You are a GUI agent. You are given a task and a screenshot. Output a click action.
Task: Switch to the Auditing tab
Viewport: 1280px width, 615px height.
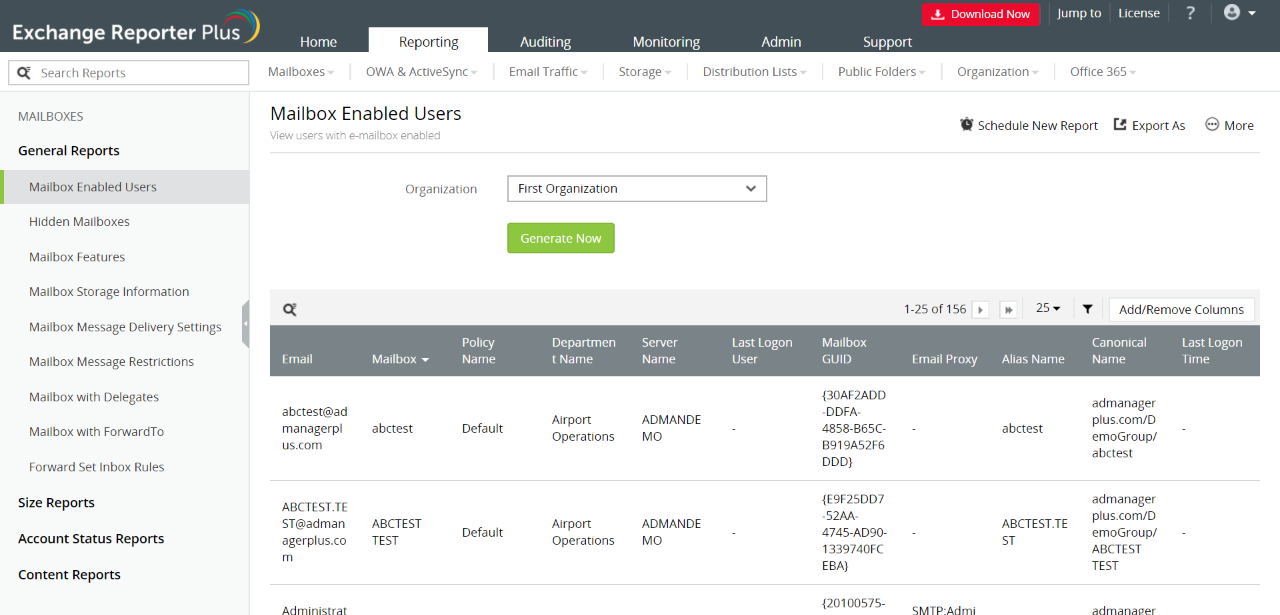tap(545, 42)
